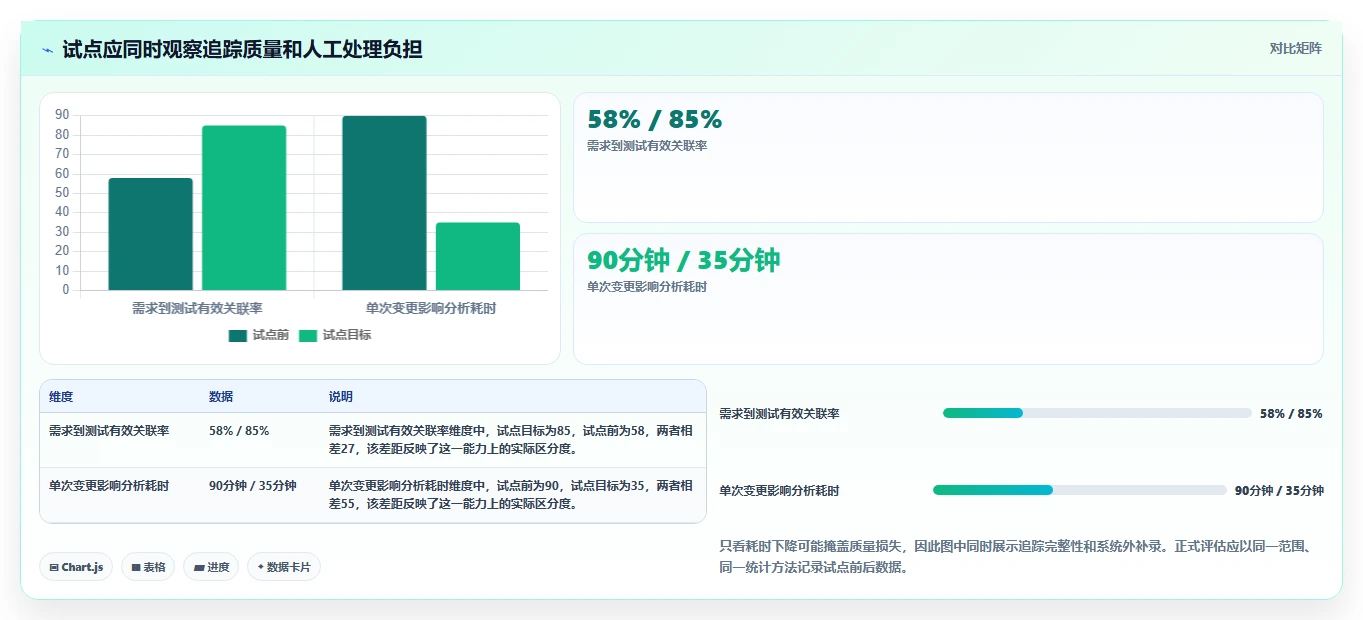
Task: Click the lightning icon beside the title
Action: click(x=47, y=49)
